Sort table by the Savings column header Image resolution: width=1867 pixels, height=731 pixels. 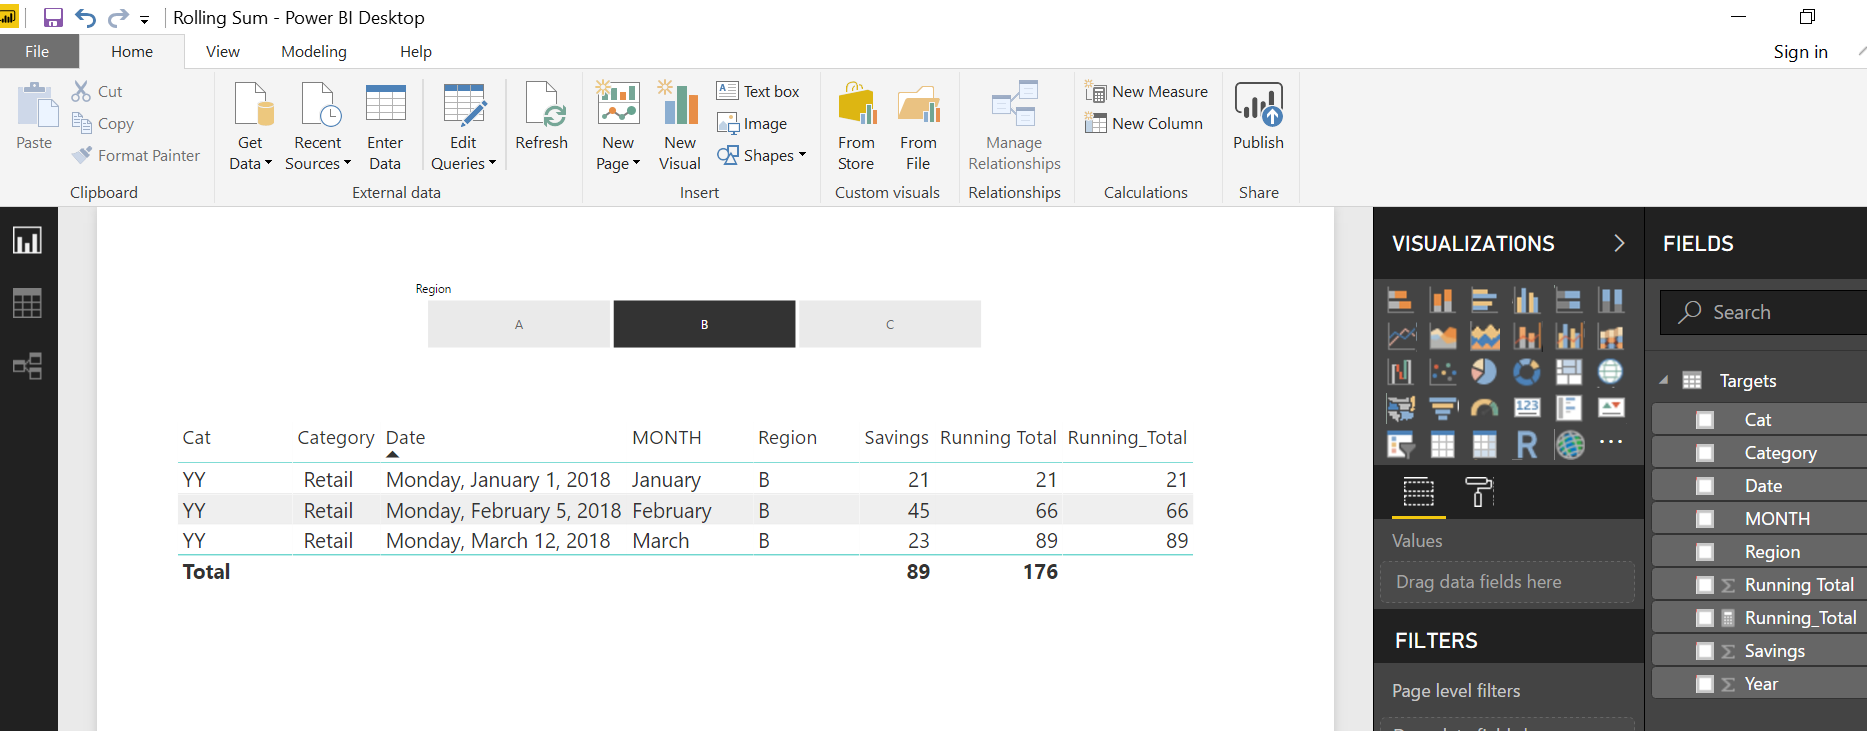tap(896, 437)
